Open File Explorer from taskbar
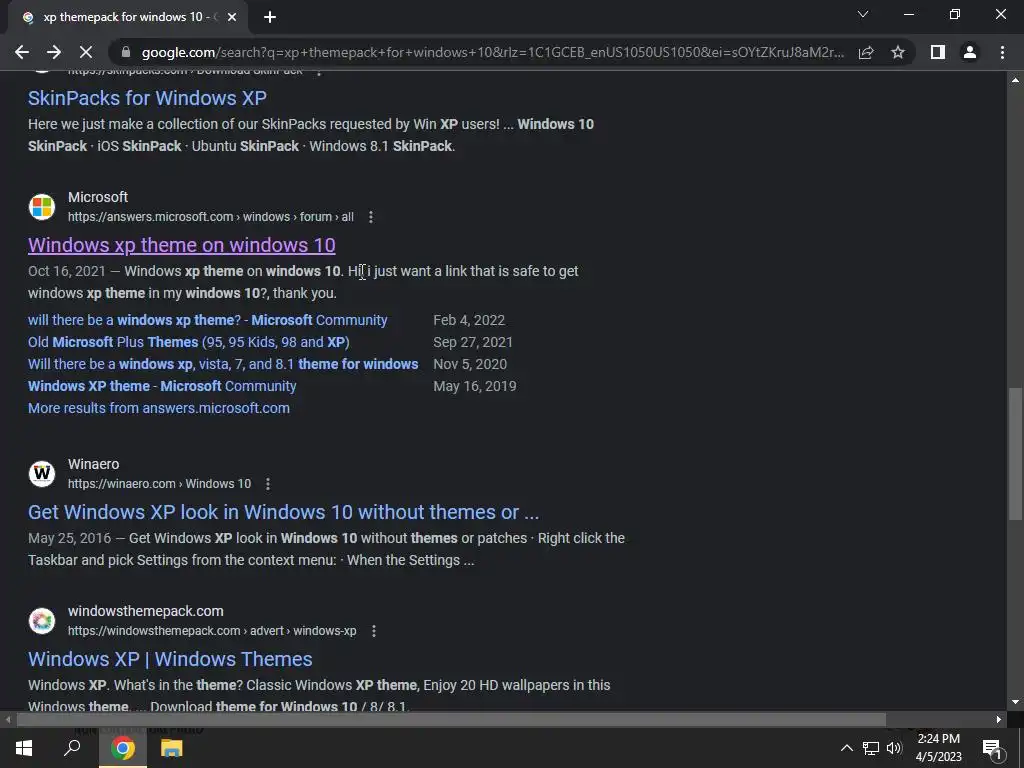 pos(171,748)
